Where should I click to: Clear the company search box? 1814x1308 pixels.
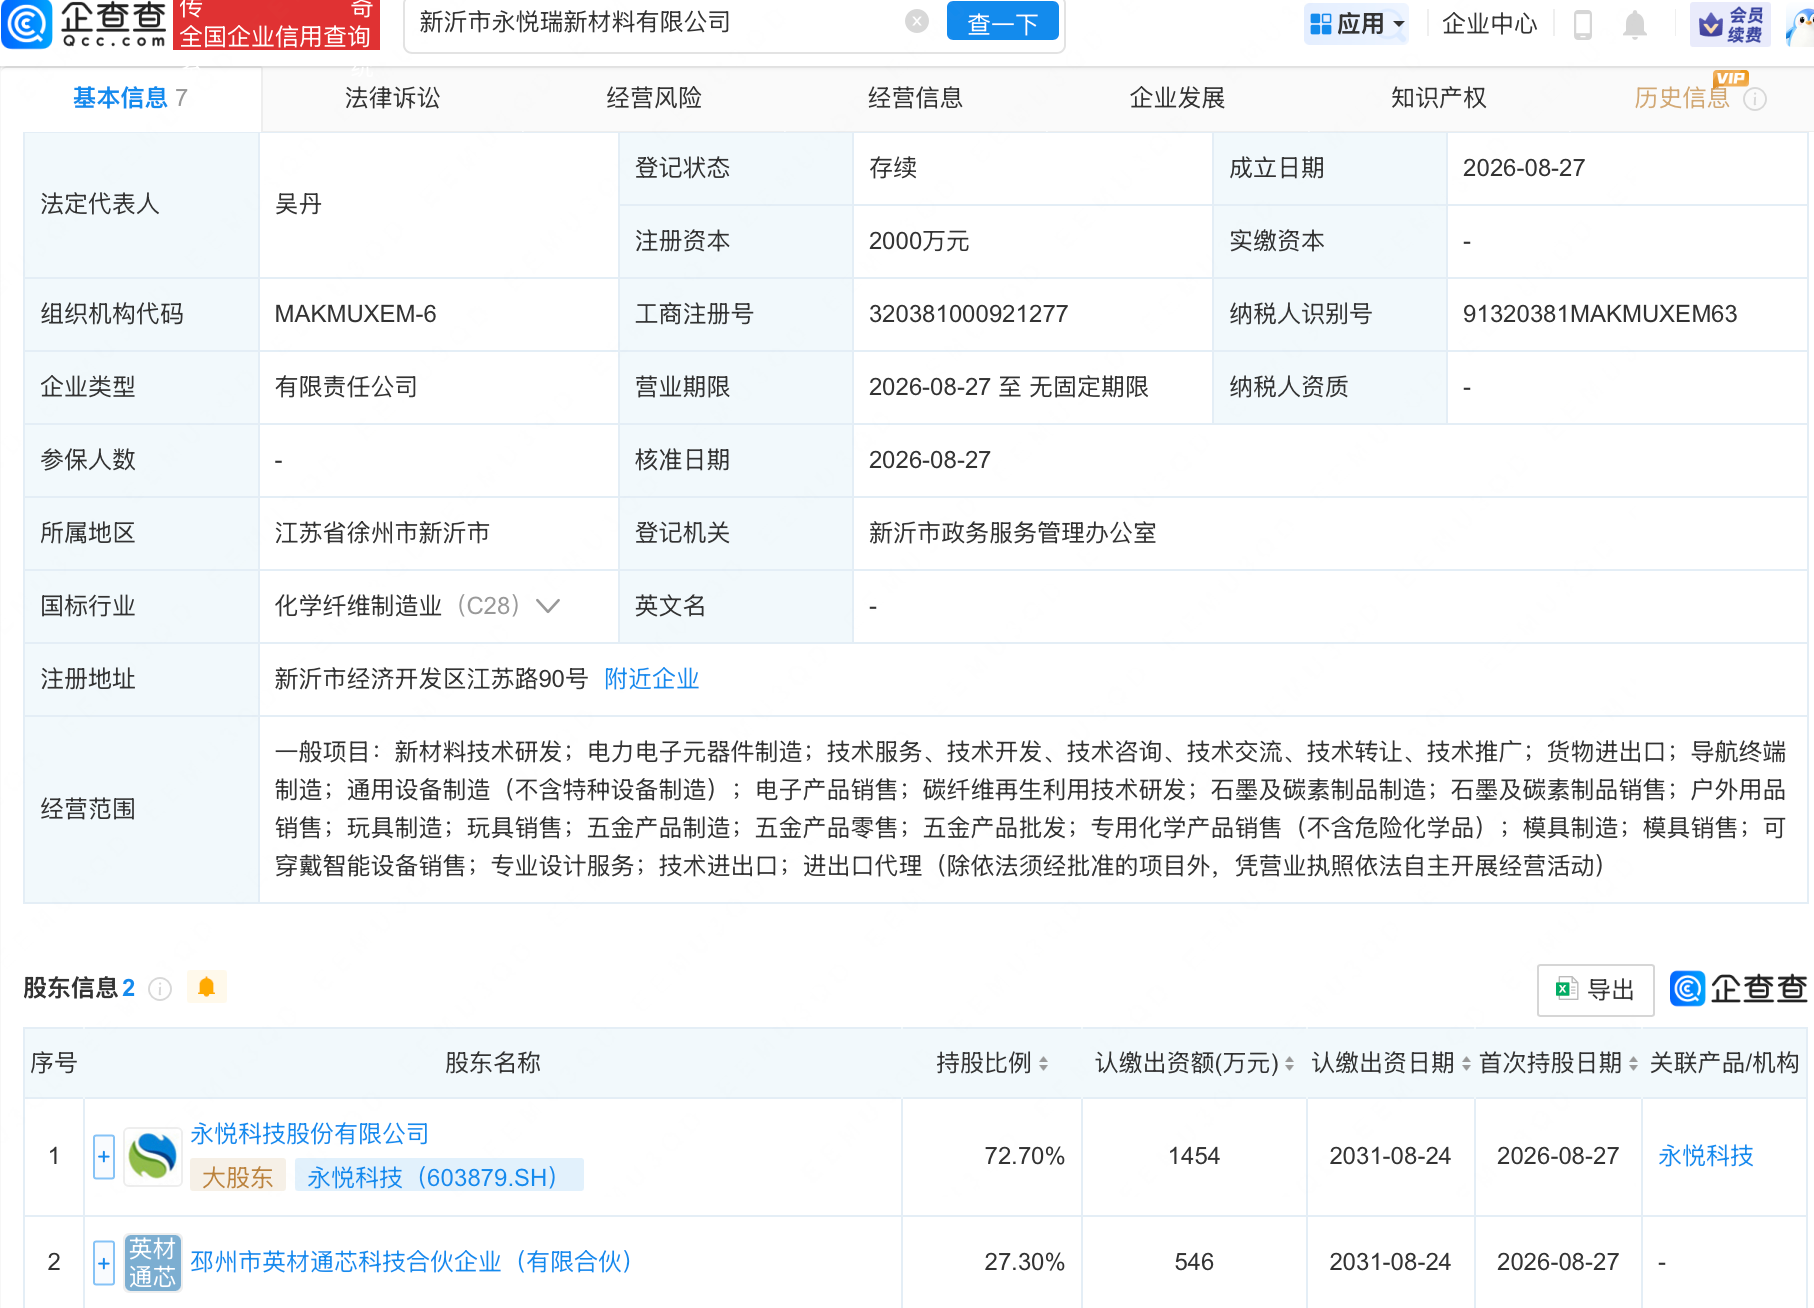point(916,21)
